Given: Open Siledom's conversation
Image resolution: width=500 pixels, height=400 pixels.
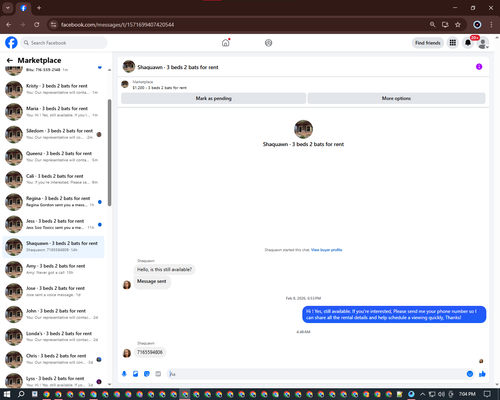Looking at the screenshot, I should point(53,134).
